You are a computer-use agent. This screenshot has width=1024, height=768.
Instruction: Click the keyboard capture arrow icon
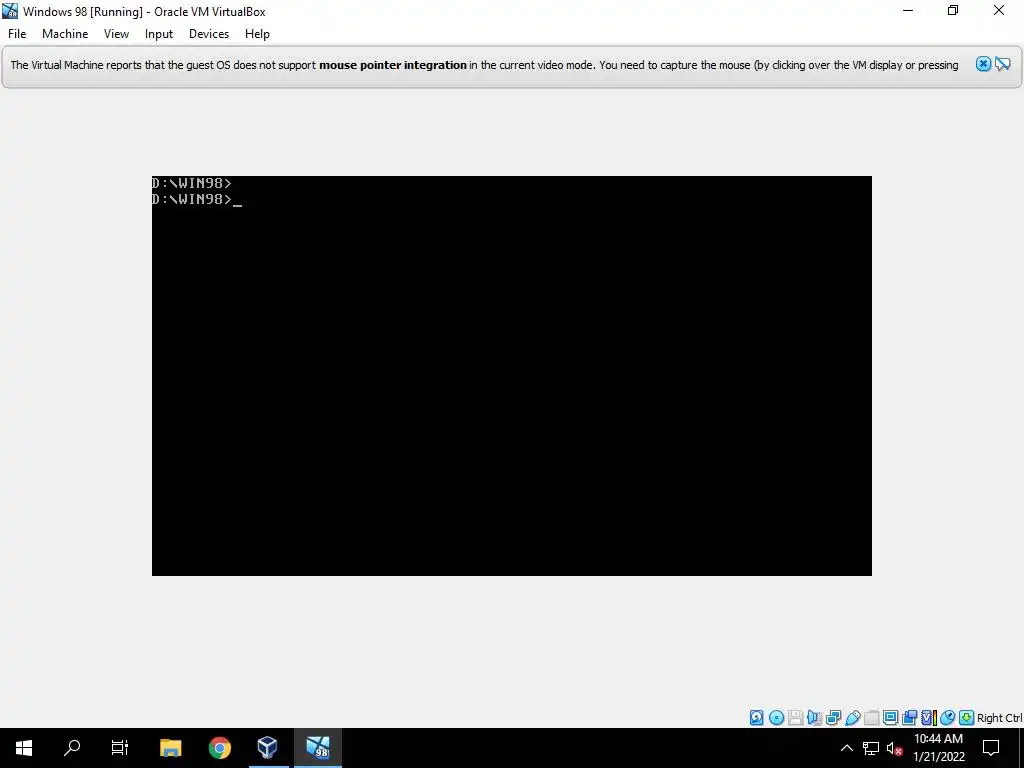click(x=967, y=718)
